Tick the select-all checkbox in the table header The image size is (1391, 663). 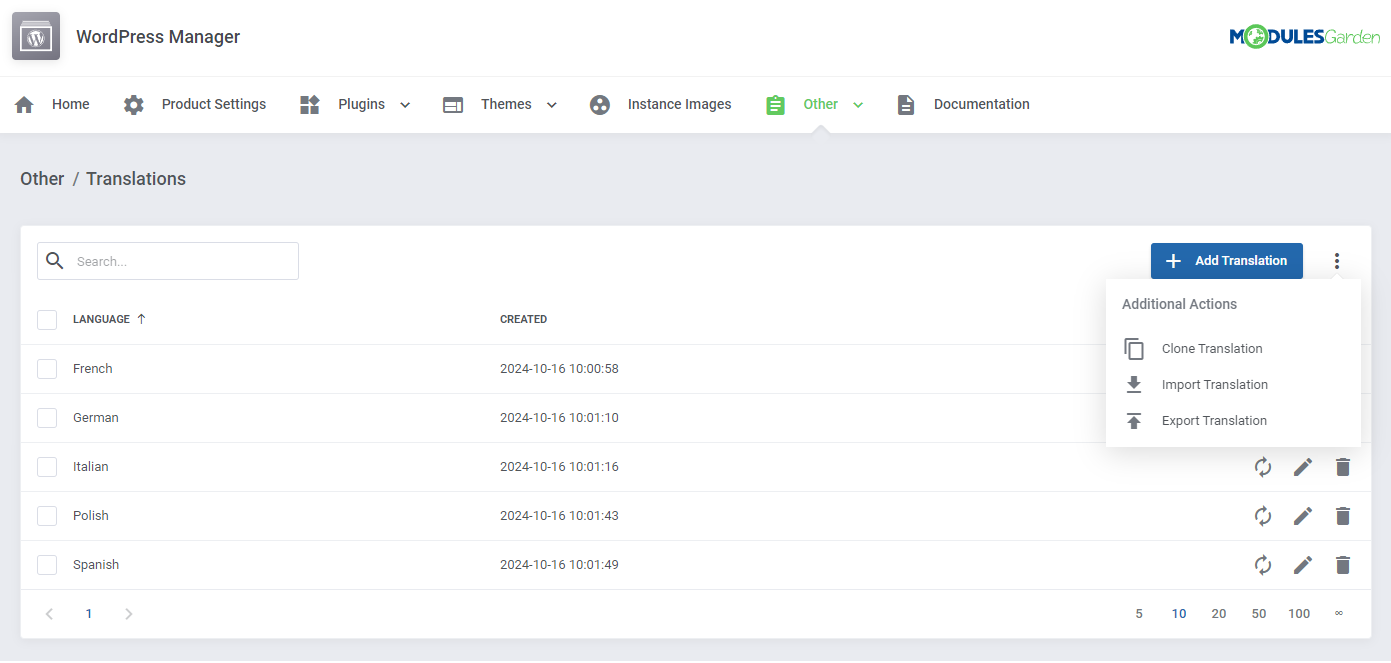tap(47, 319)
